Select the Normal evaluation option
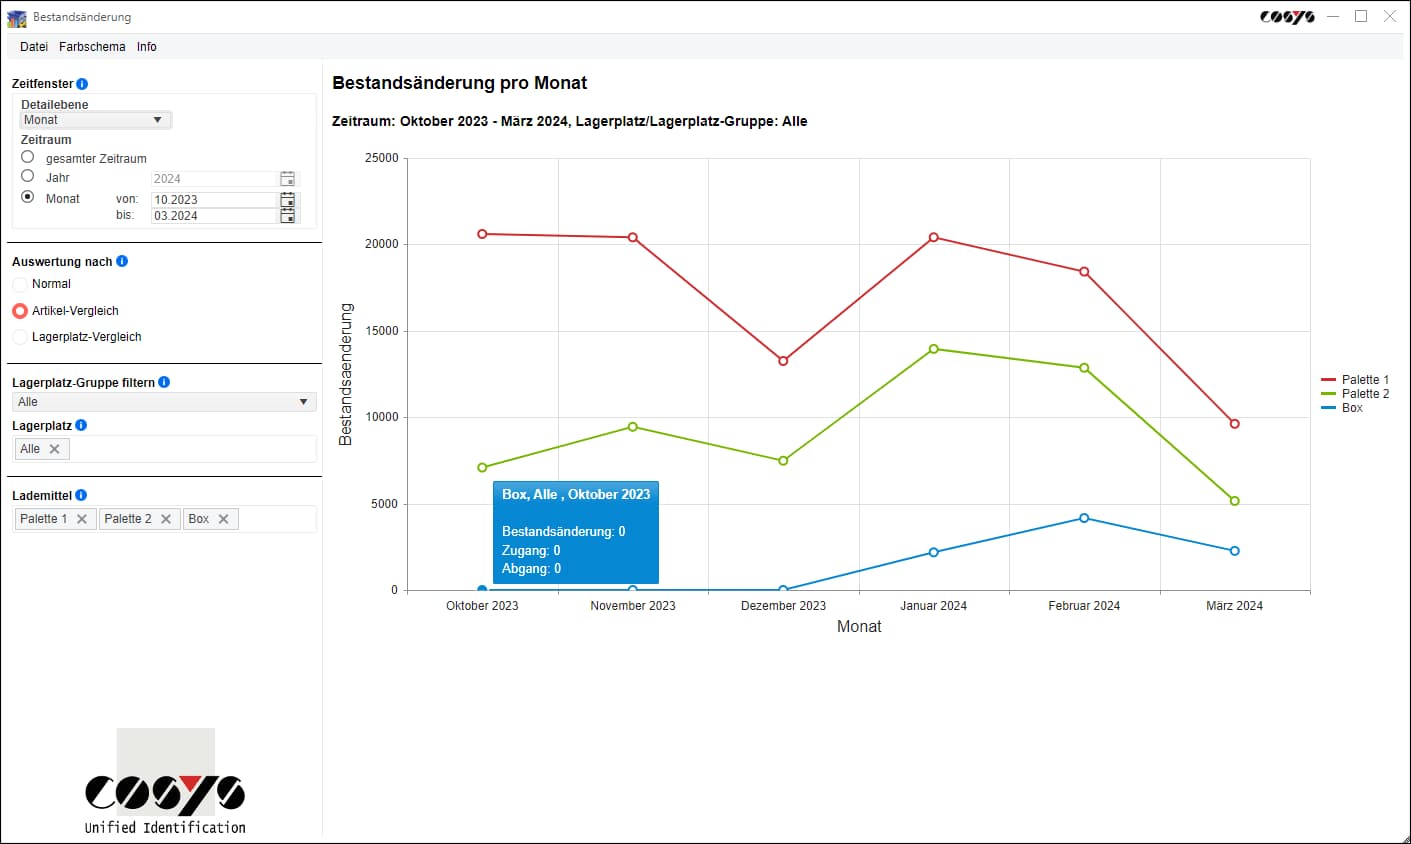The image size is (1411, 844). pos(20,284)
